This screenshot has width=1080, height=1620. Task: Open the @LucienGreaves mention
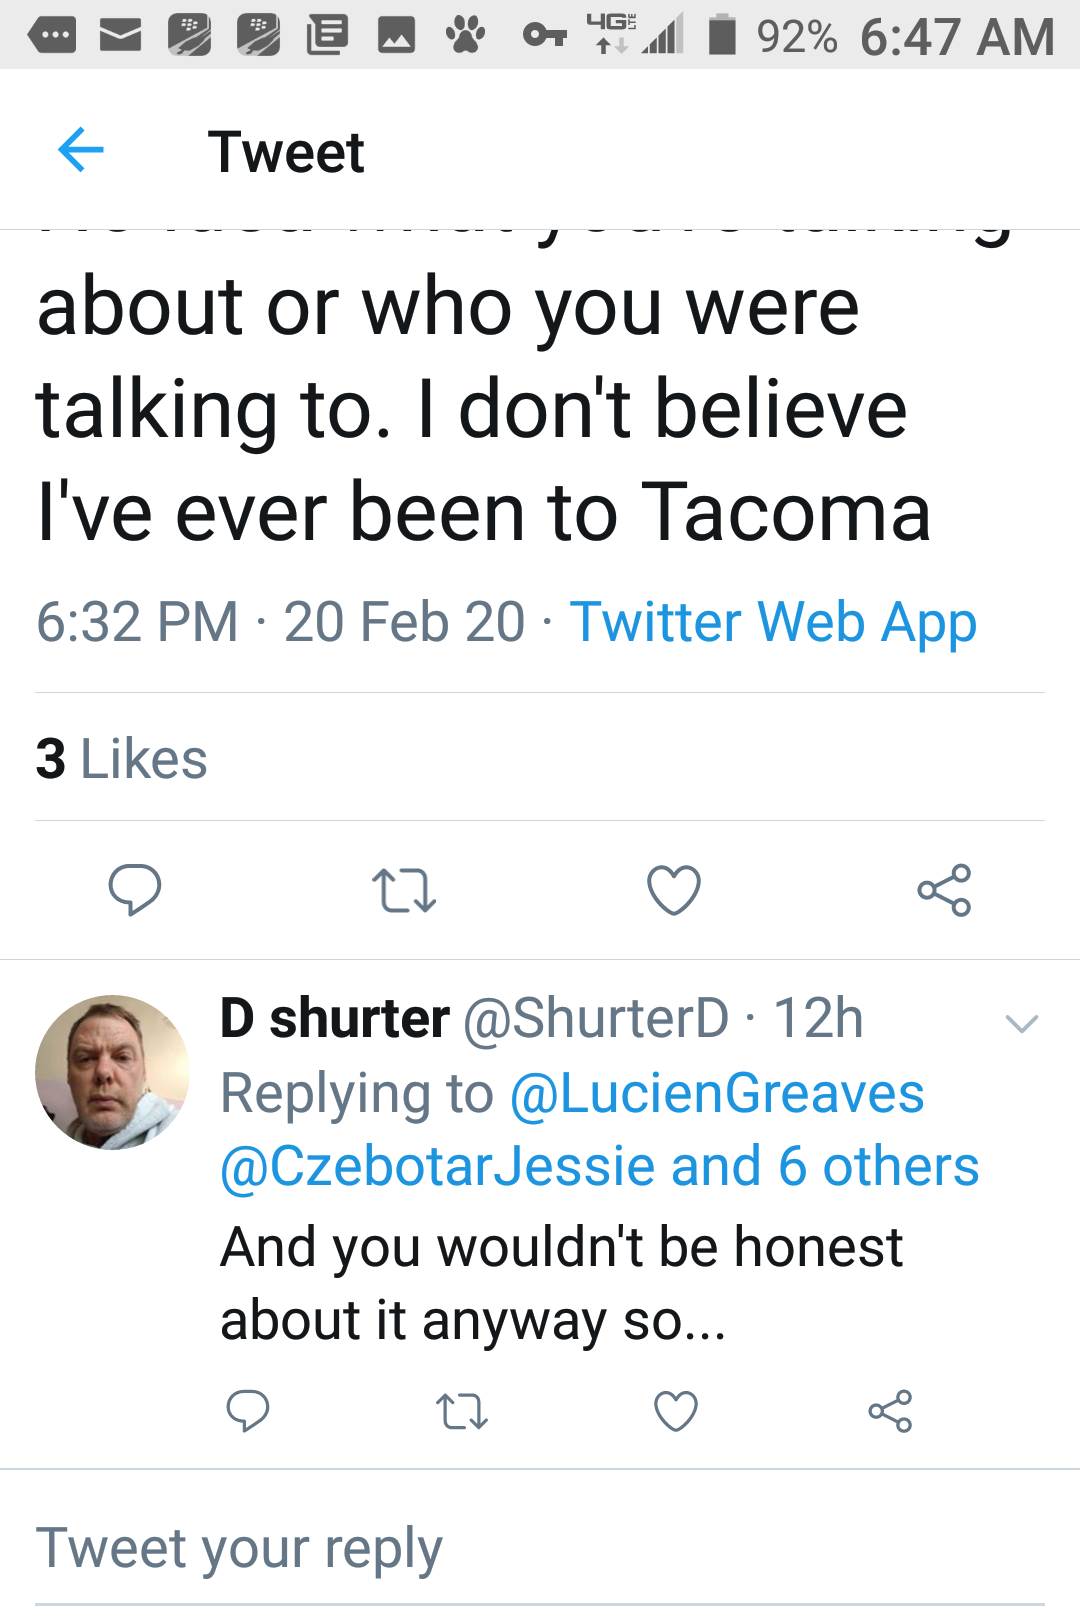point(716,1093)
